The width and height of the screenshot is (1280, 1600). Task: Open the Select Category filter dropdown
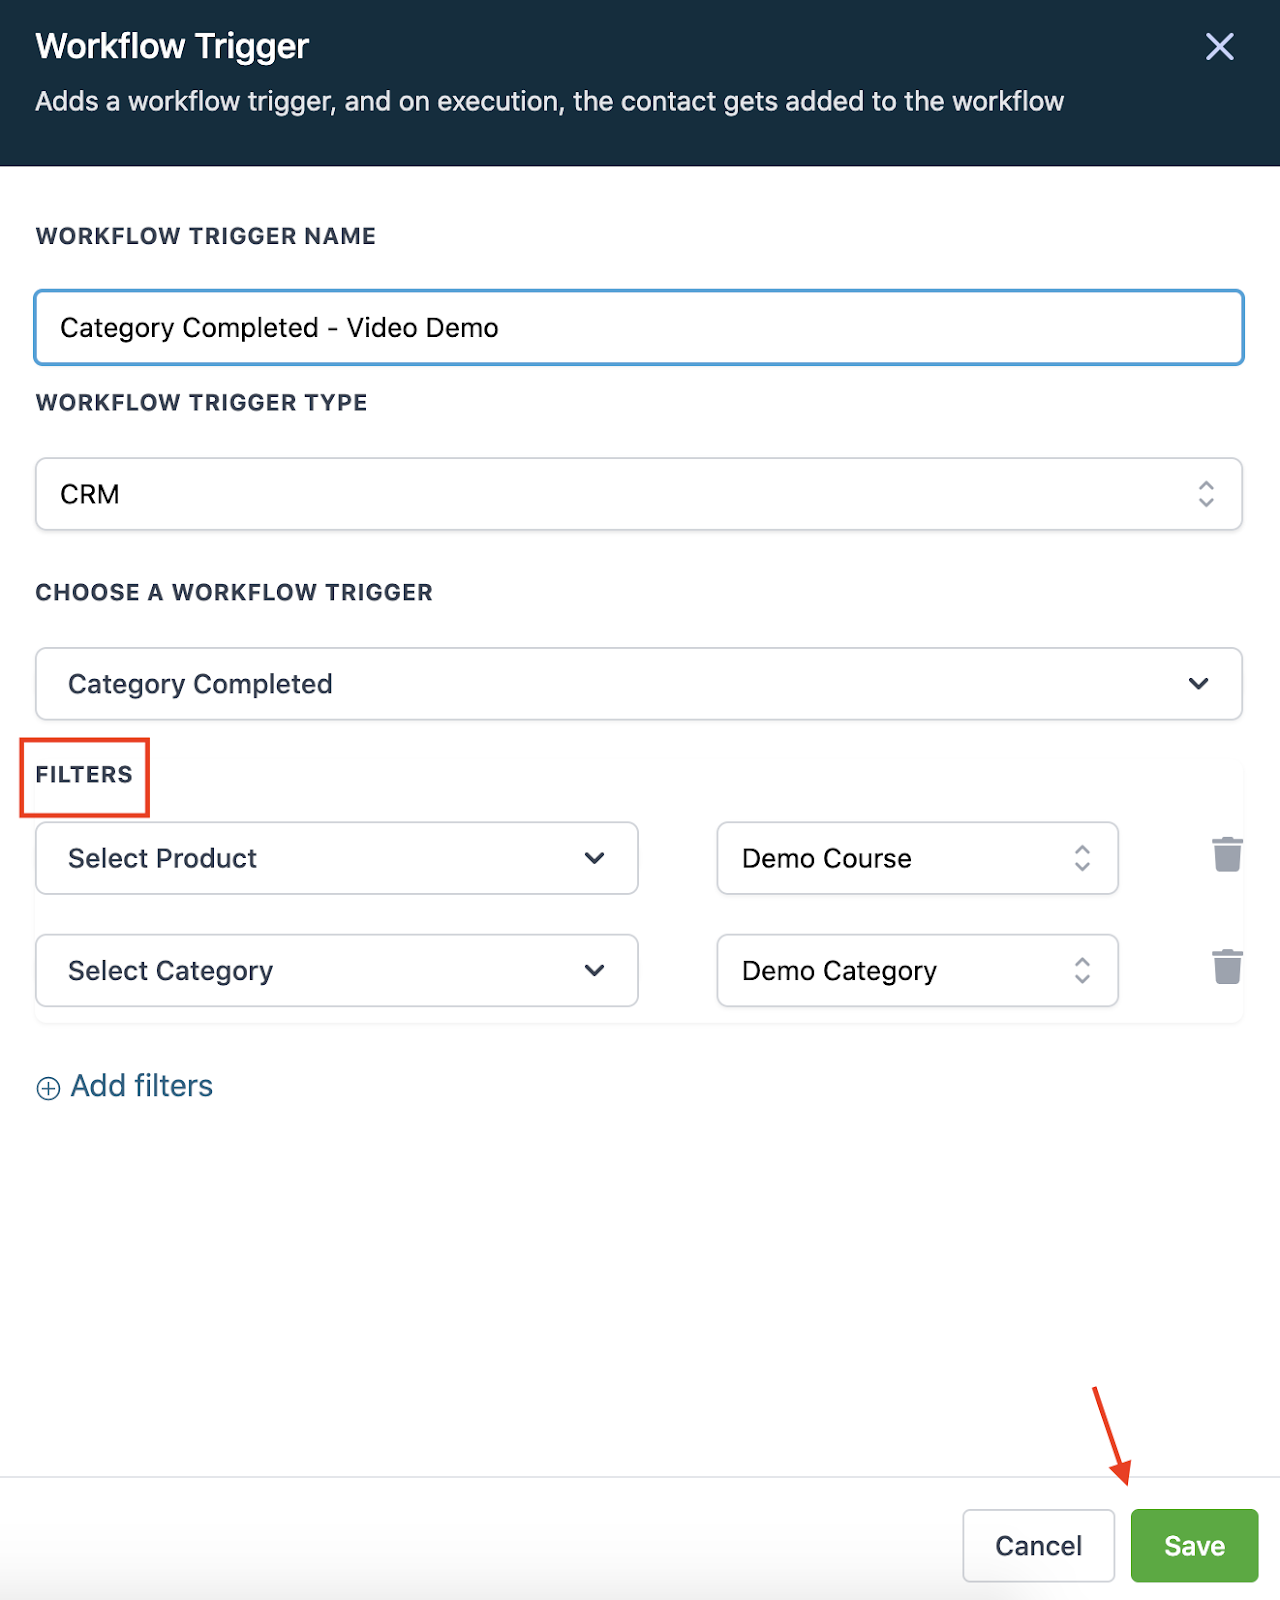click(x=337, y=970)
